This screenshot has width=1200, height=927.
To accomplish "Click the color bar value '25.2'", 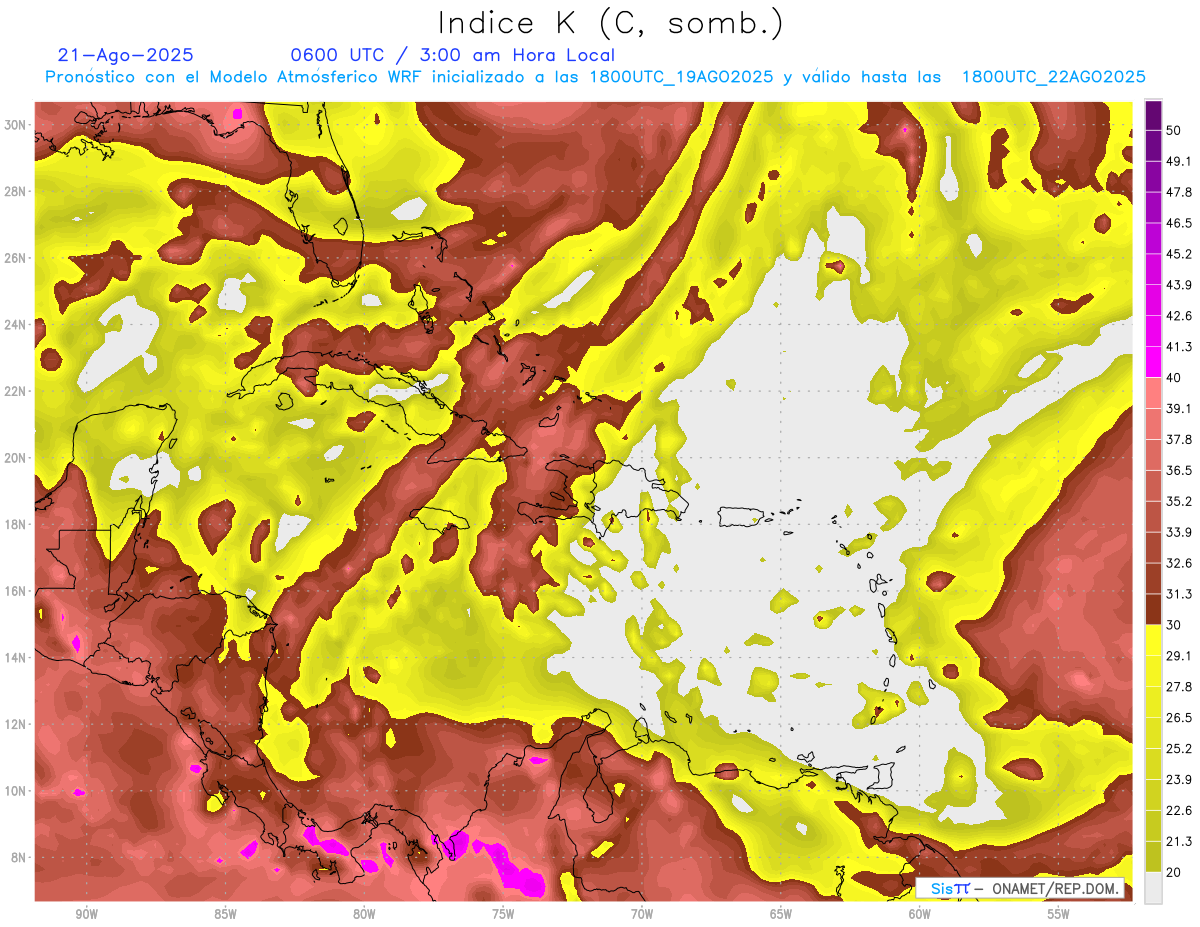I will tap(1178, 748).
